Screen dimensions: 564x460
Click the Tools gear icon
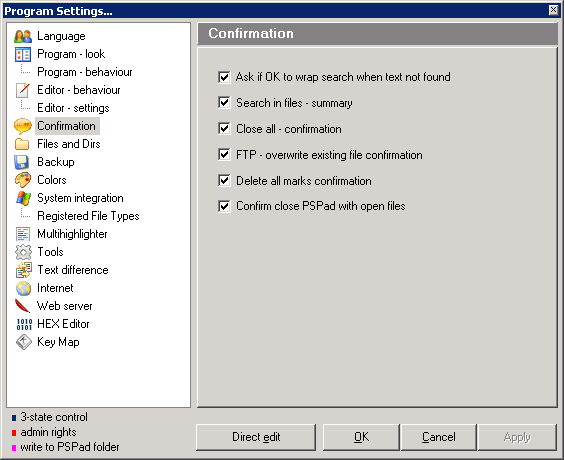23,252
